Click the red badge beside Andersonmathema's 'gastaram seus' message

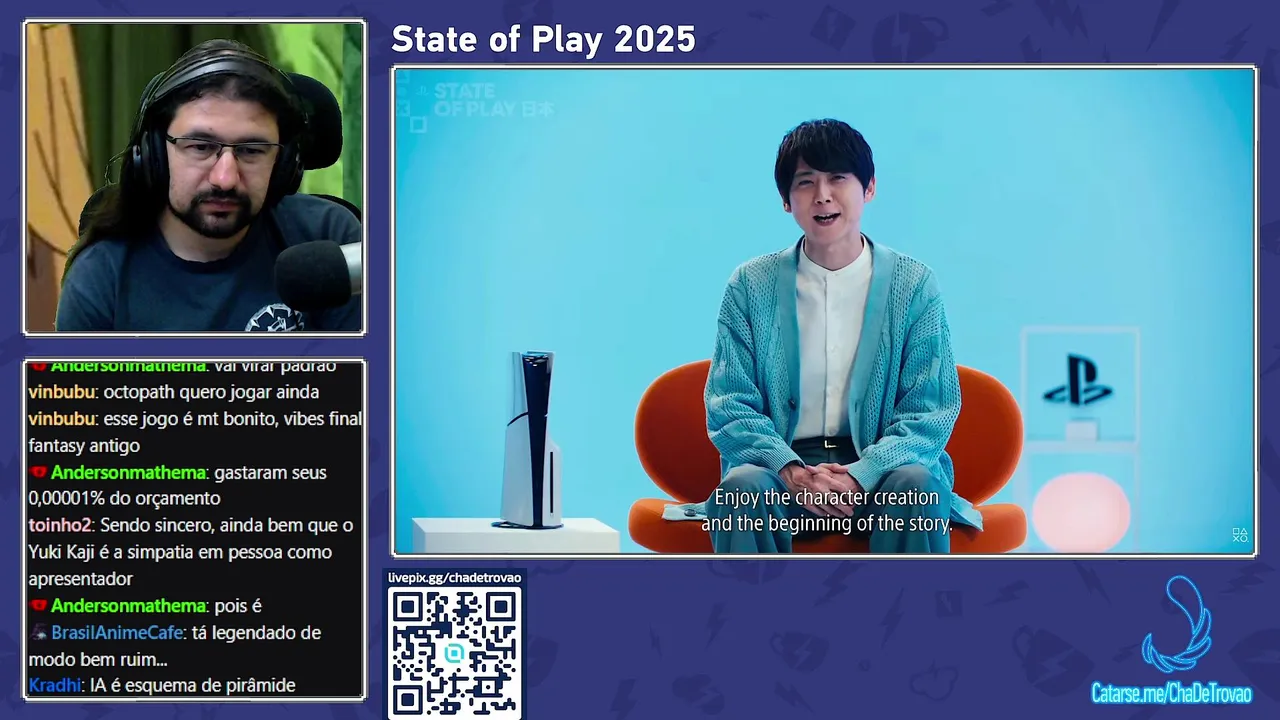pyautogui.click(x=38, y=472)
